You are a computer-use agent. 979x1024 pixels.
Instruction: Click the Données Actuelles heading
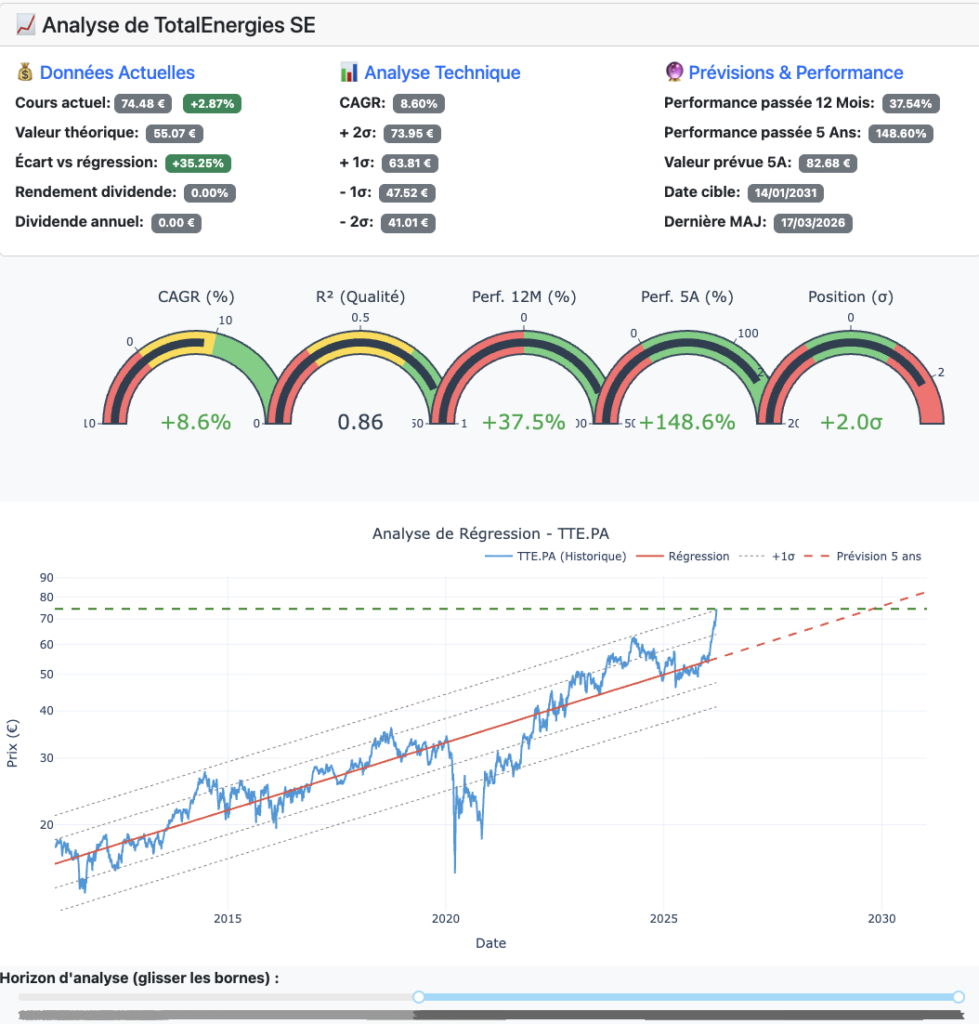coord(117,72)
